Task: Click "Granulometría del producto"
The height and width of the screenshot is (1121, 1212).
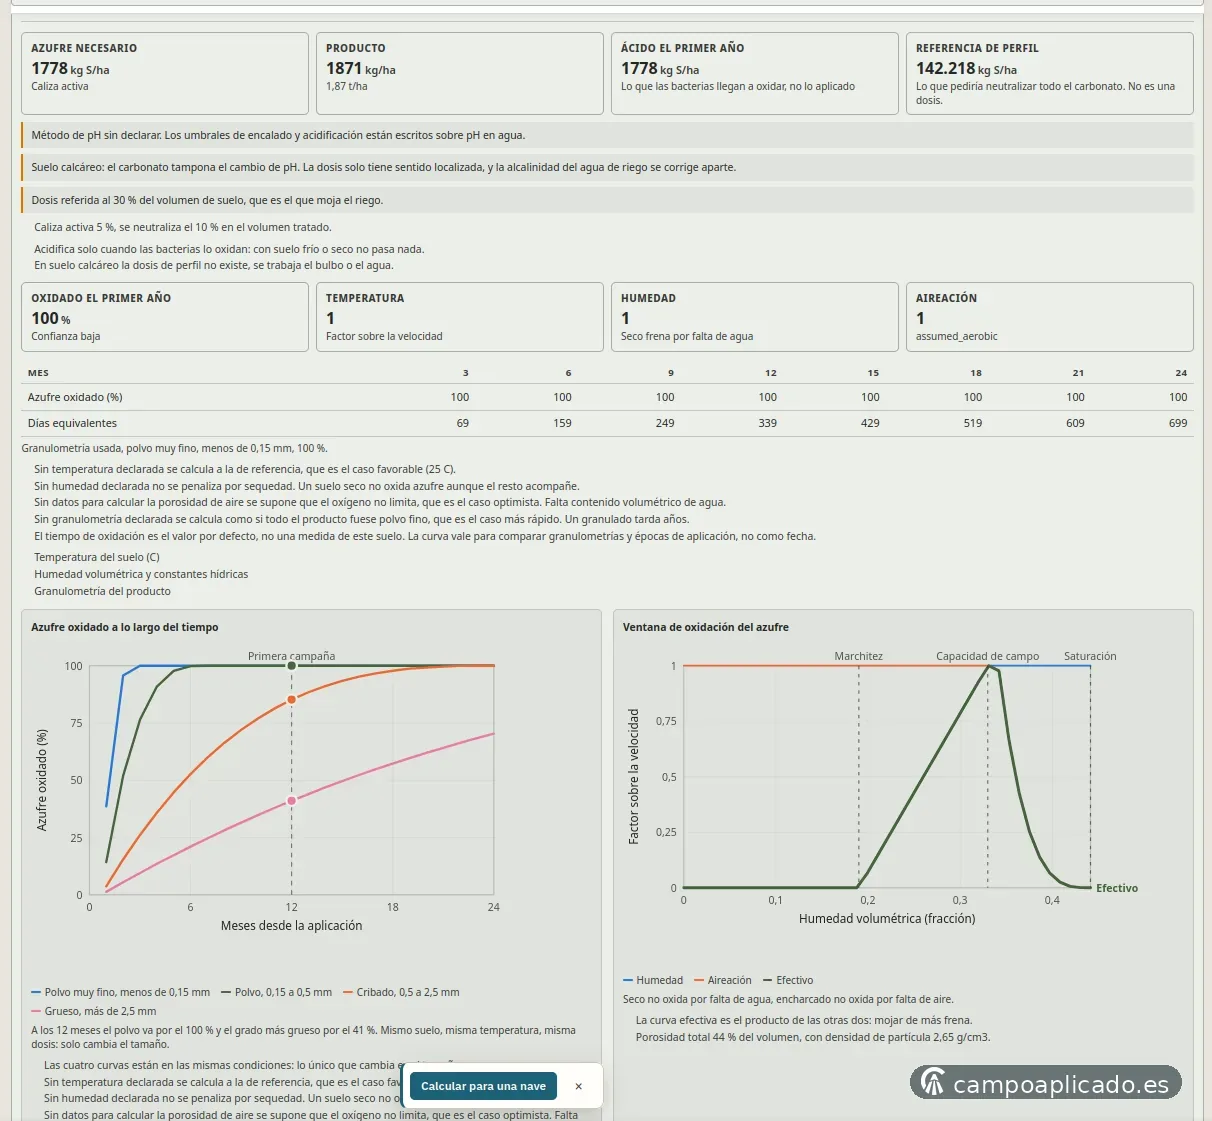Action: (x=102, y=591)
